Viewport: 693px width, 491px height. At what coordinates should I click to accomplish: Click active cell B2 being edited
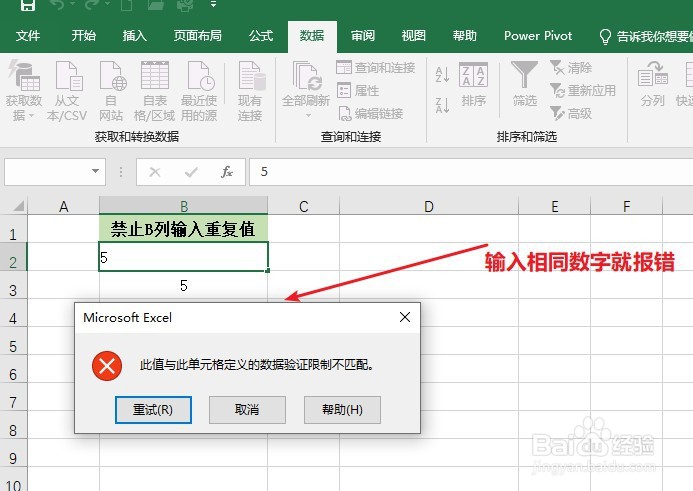coord(183,257)
